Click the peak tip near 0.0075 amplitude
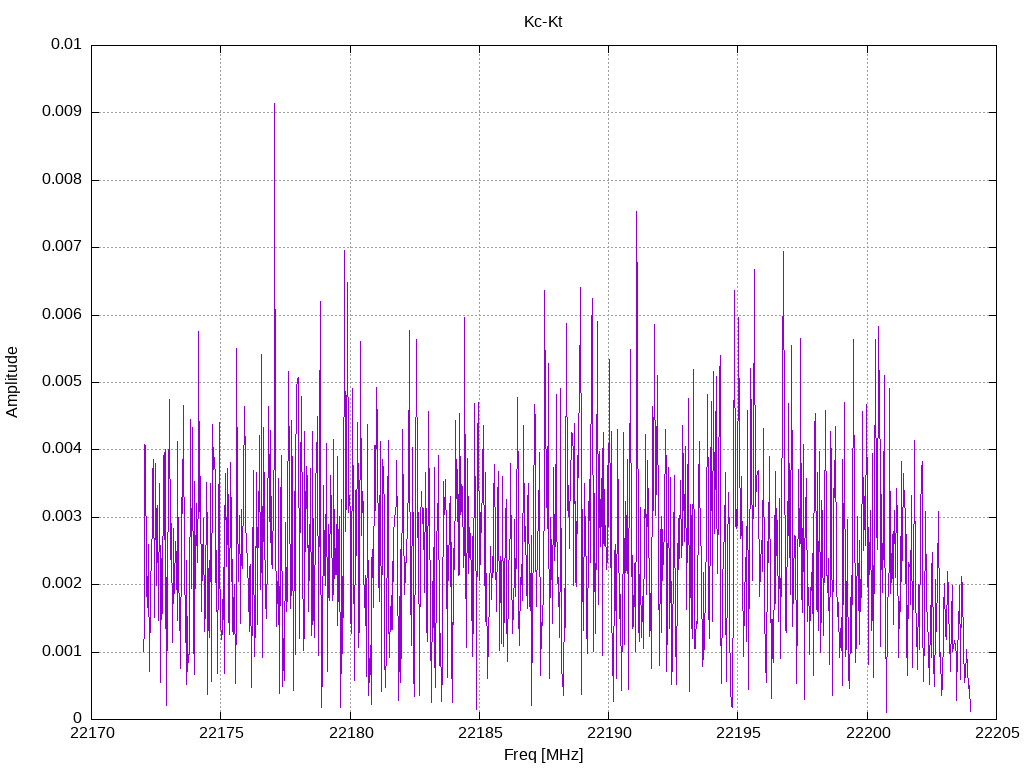 (636, 212)
